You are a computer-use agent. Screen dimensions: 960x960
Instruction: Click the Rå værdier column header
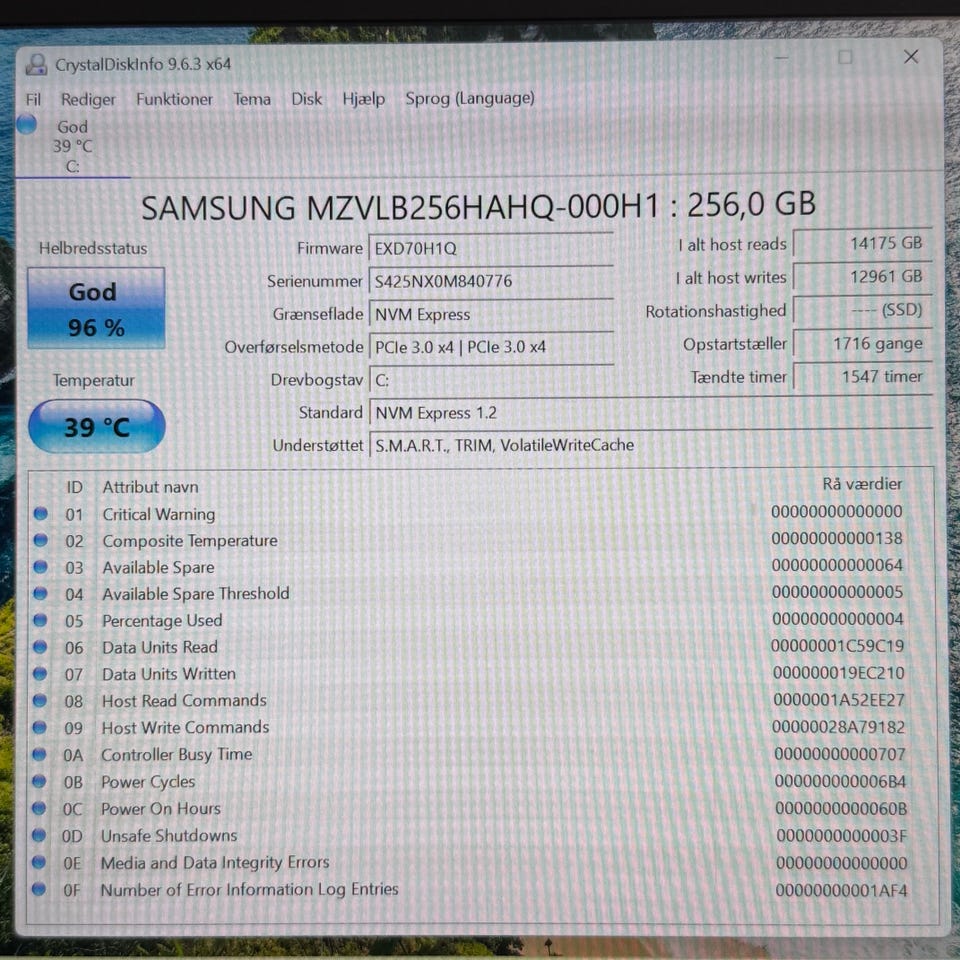(x=862, y=484)
